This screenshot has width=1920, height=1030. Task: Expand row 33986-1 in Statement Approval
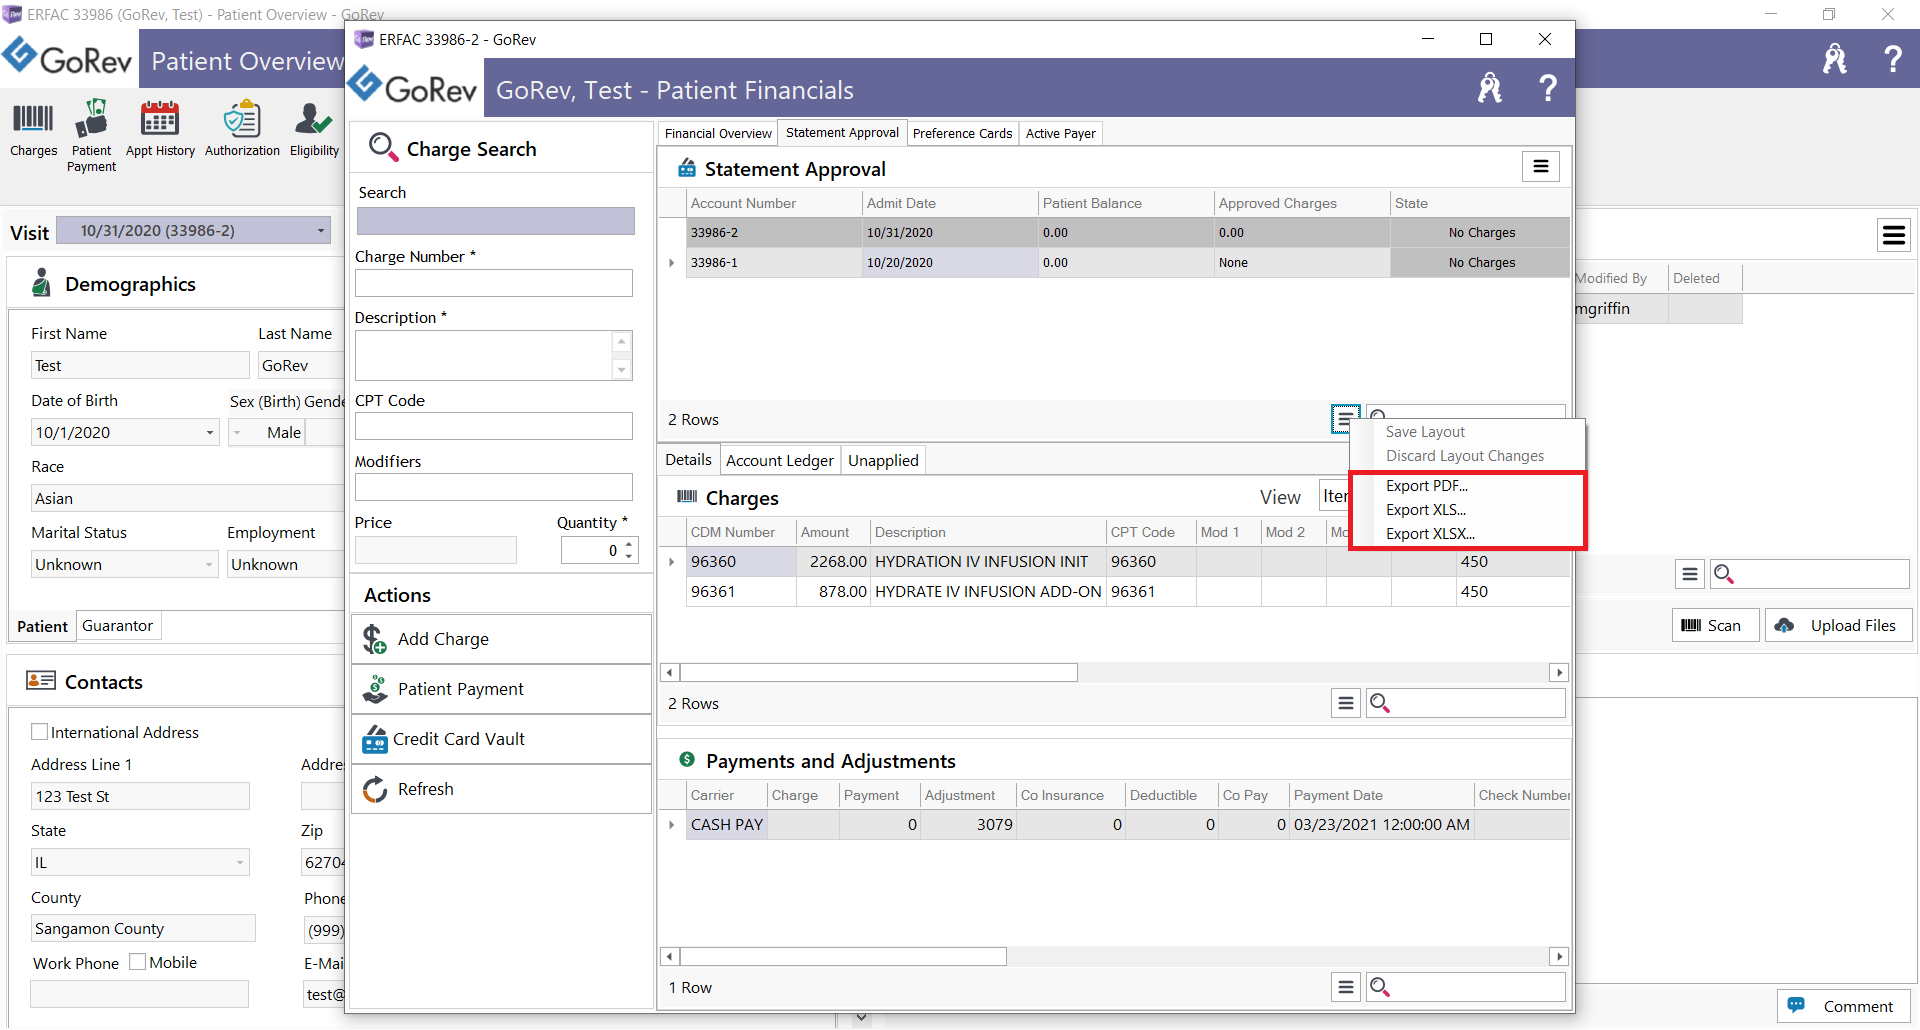pyautogui.click(x=671, y=263)
